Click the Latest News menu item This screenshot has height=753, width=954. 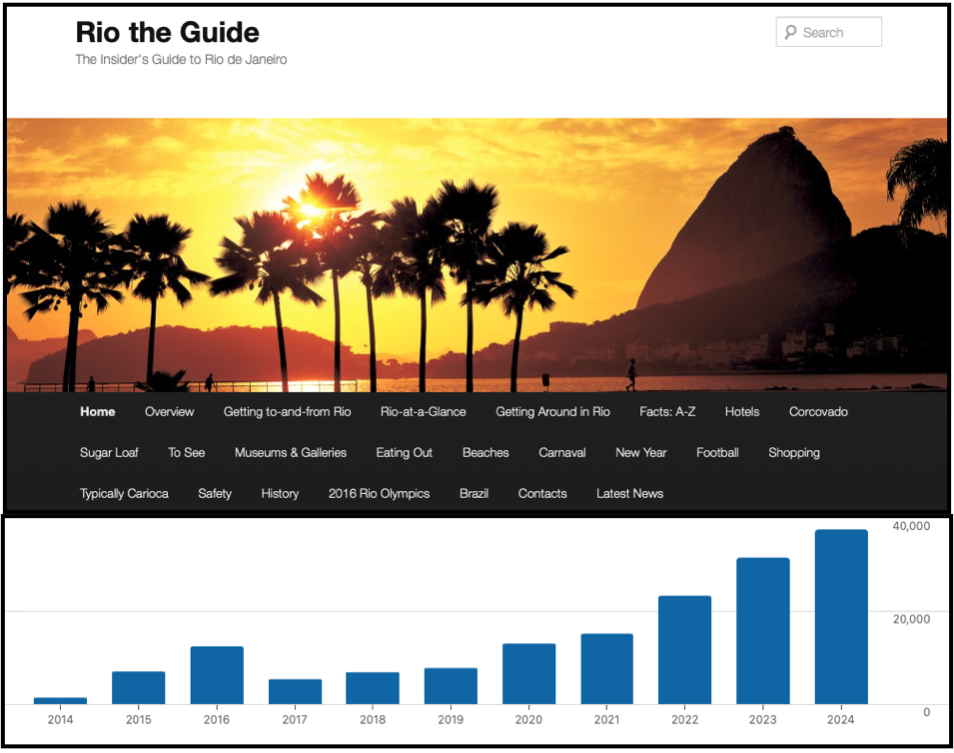click(x=629, y=494)
